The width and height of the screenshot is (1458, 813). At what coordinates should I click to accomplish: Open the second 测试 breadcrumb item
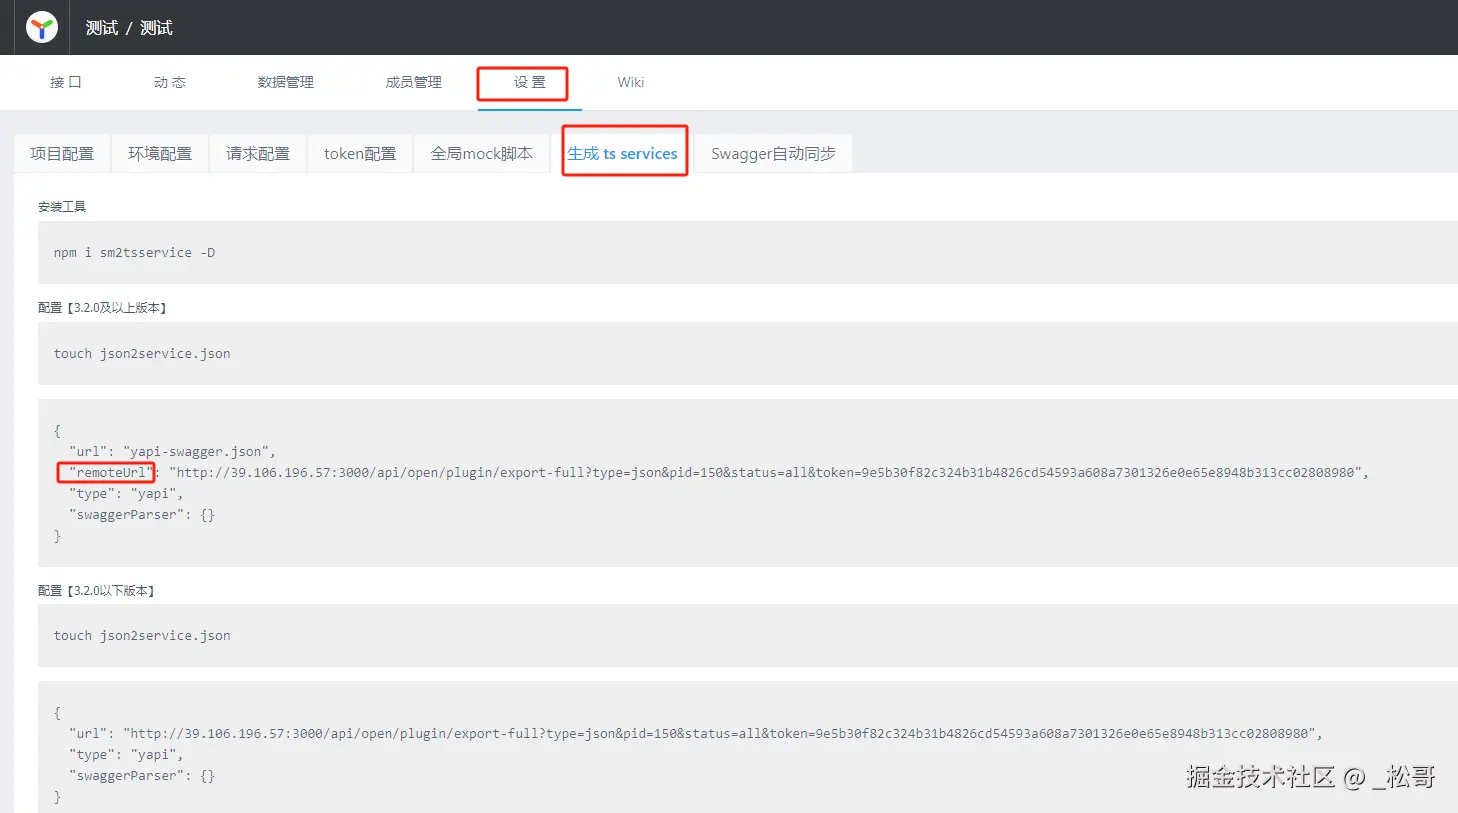tap(156, 28)
